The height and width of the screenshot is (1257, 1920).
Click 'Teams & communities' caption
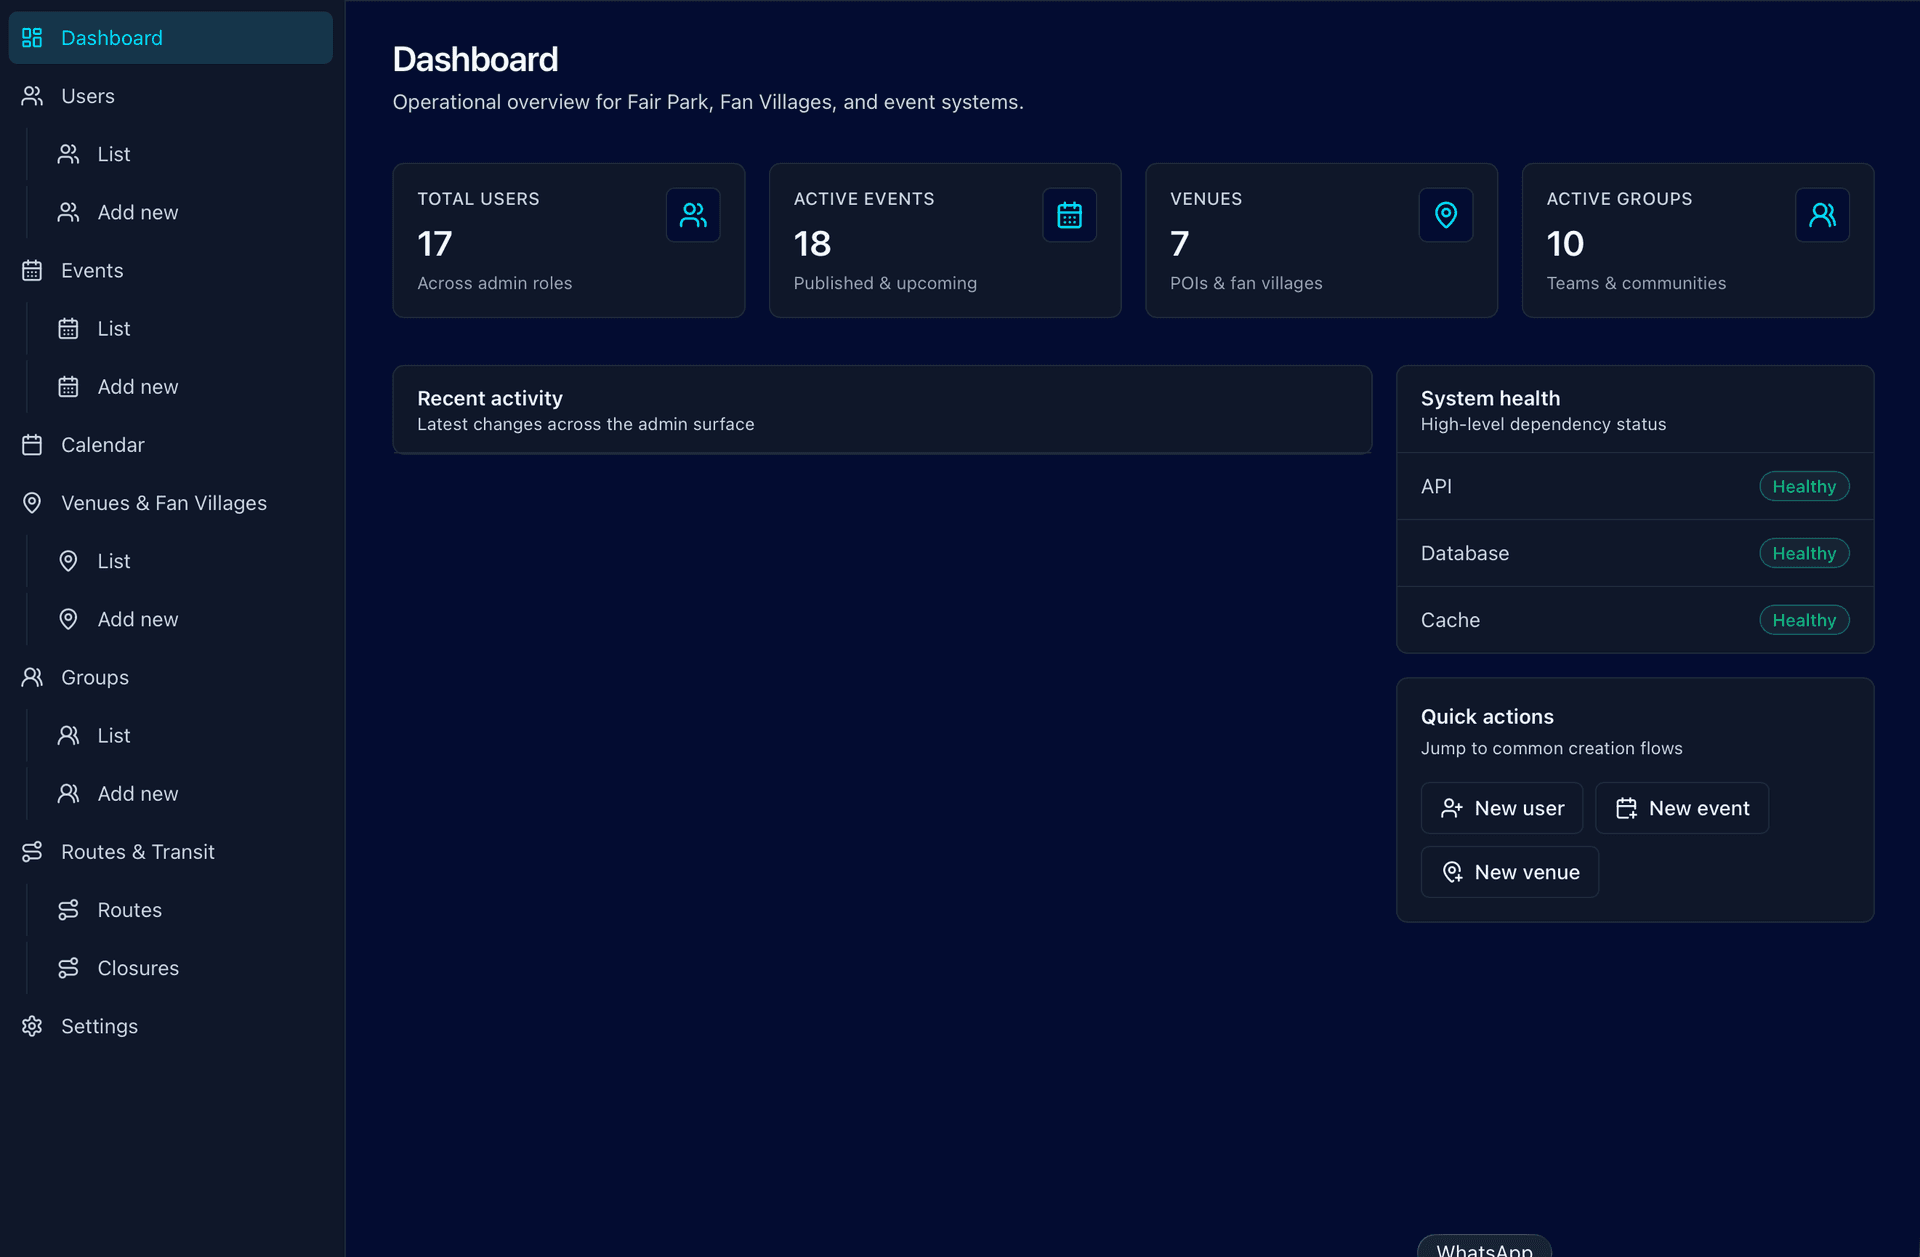[1636, 283]
